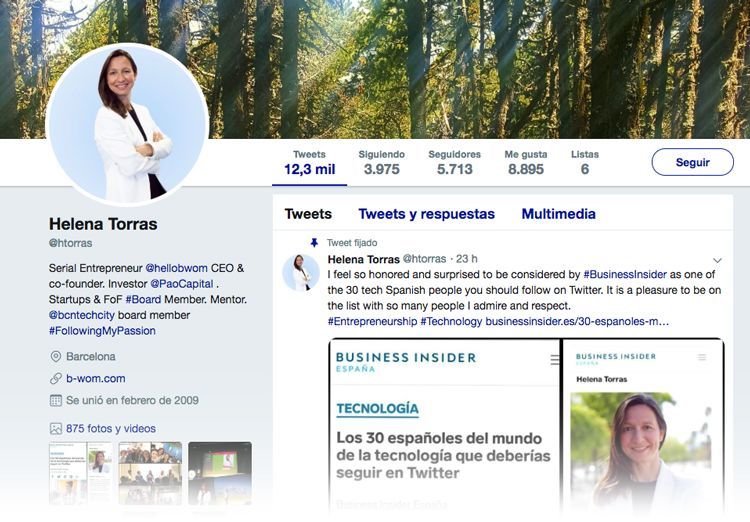Viewport: 750px width, 522px height.
Task: Click the Barcelona location text
Action: [91, 356]
